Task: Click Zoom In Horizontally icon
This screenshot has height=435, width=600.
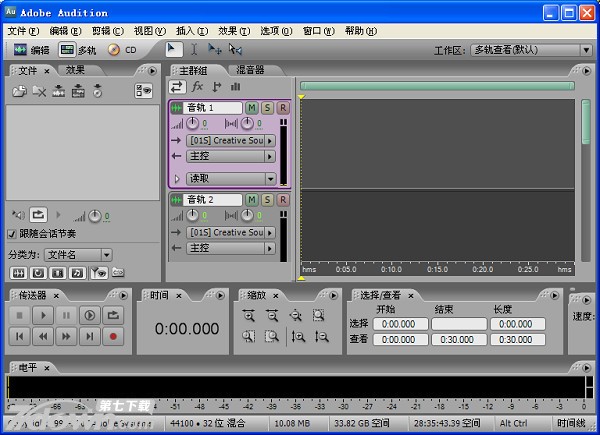Action: (x=249, y=315)
